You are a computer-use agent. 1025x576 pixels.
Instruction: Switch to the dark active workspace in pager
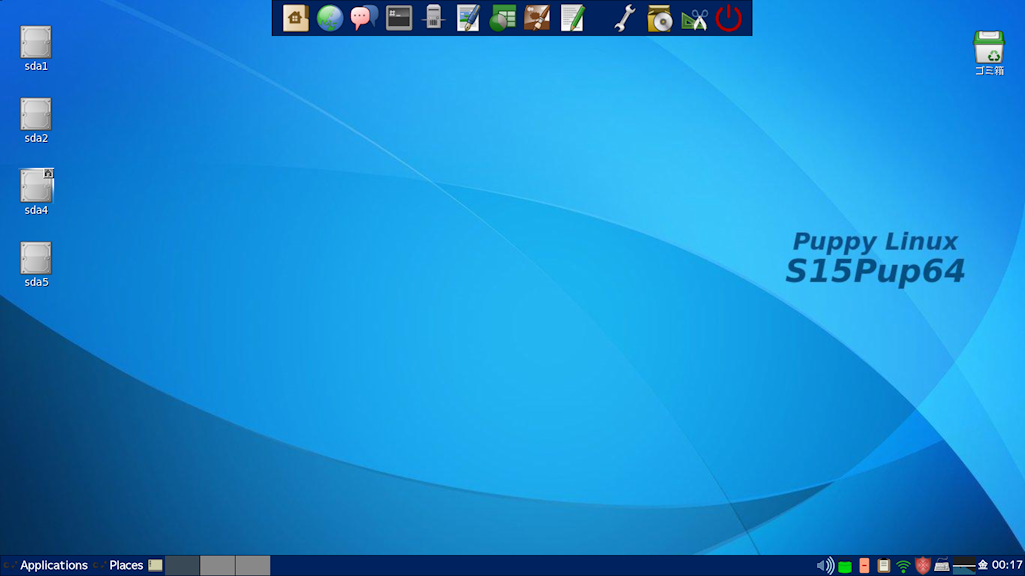coord(182,566)
